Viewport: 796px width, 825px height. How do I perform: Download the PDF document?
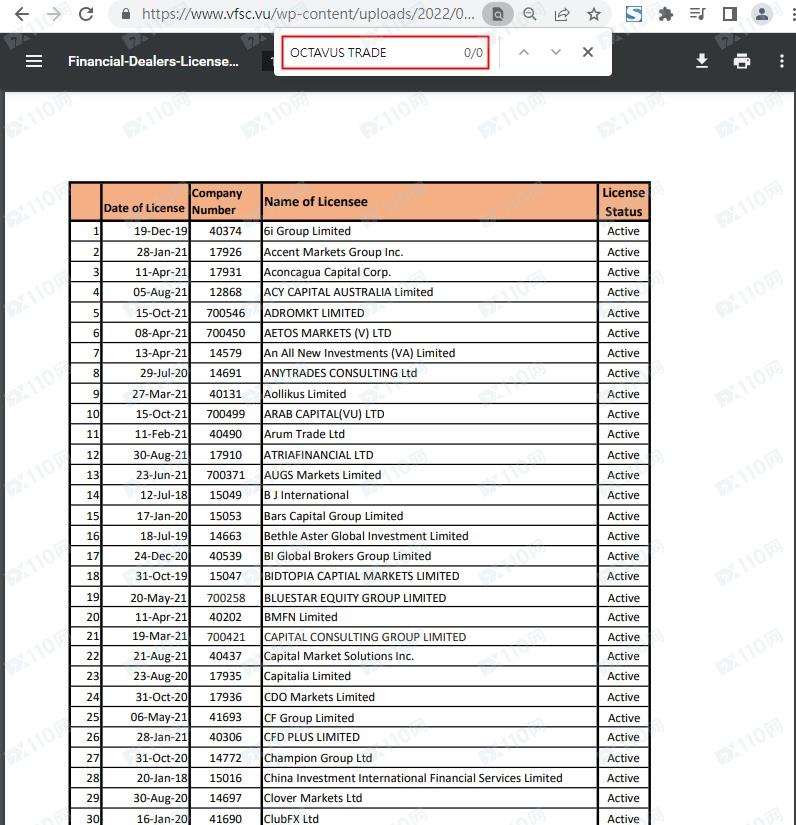coord(702,61)
